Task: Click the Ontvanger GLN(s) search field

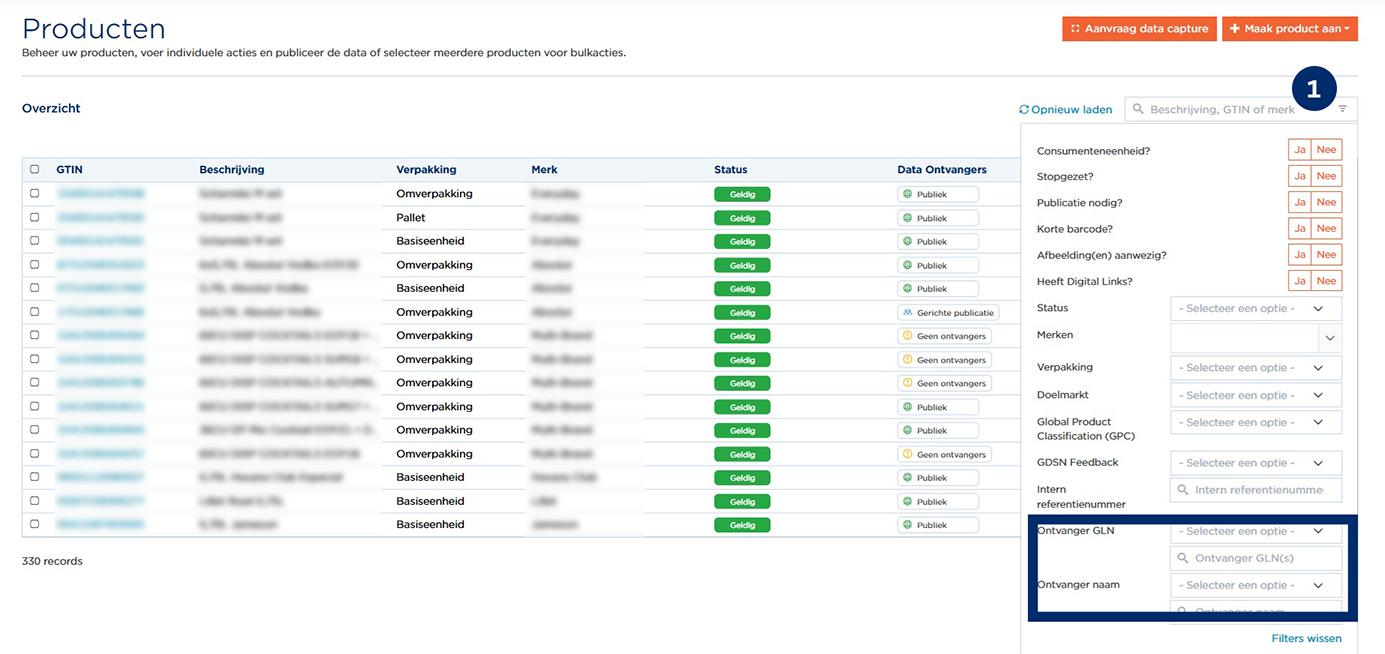Action: [x=1256, y=558]
